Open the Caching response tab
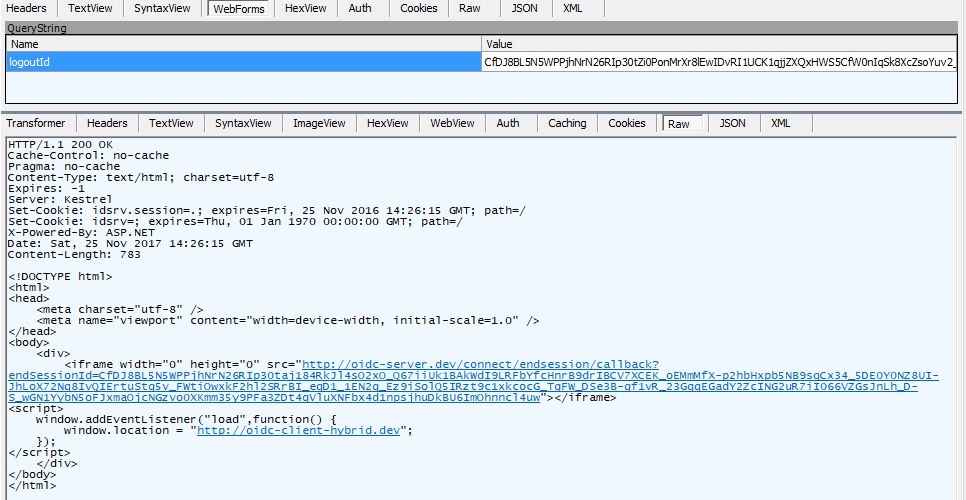 click(567, 123)
